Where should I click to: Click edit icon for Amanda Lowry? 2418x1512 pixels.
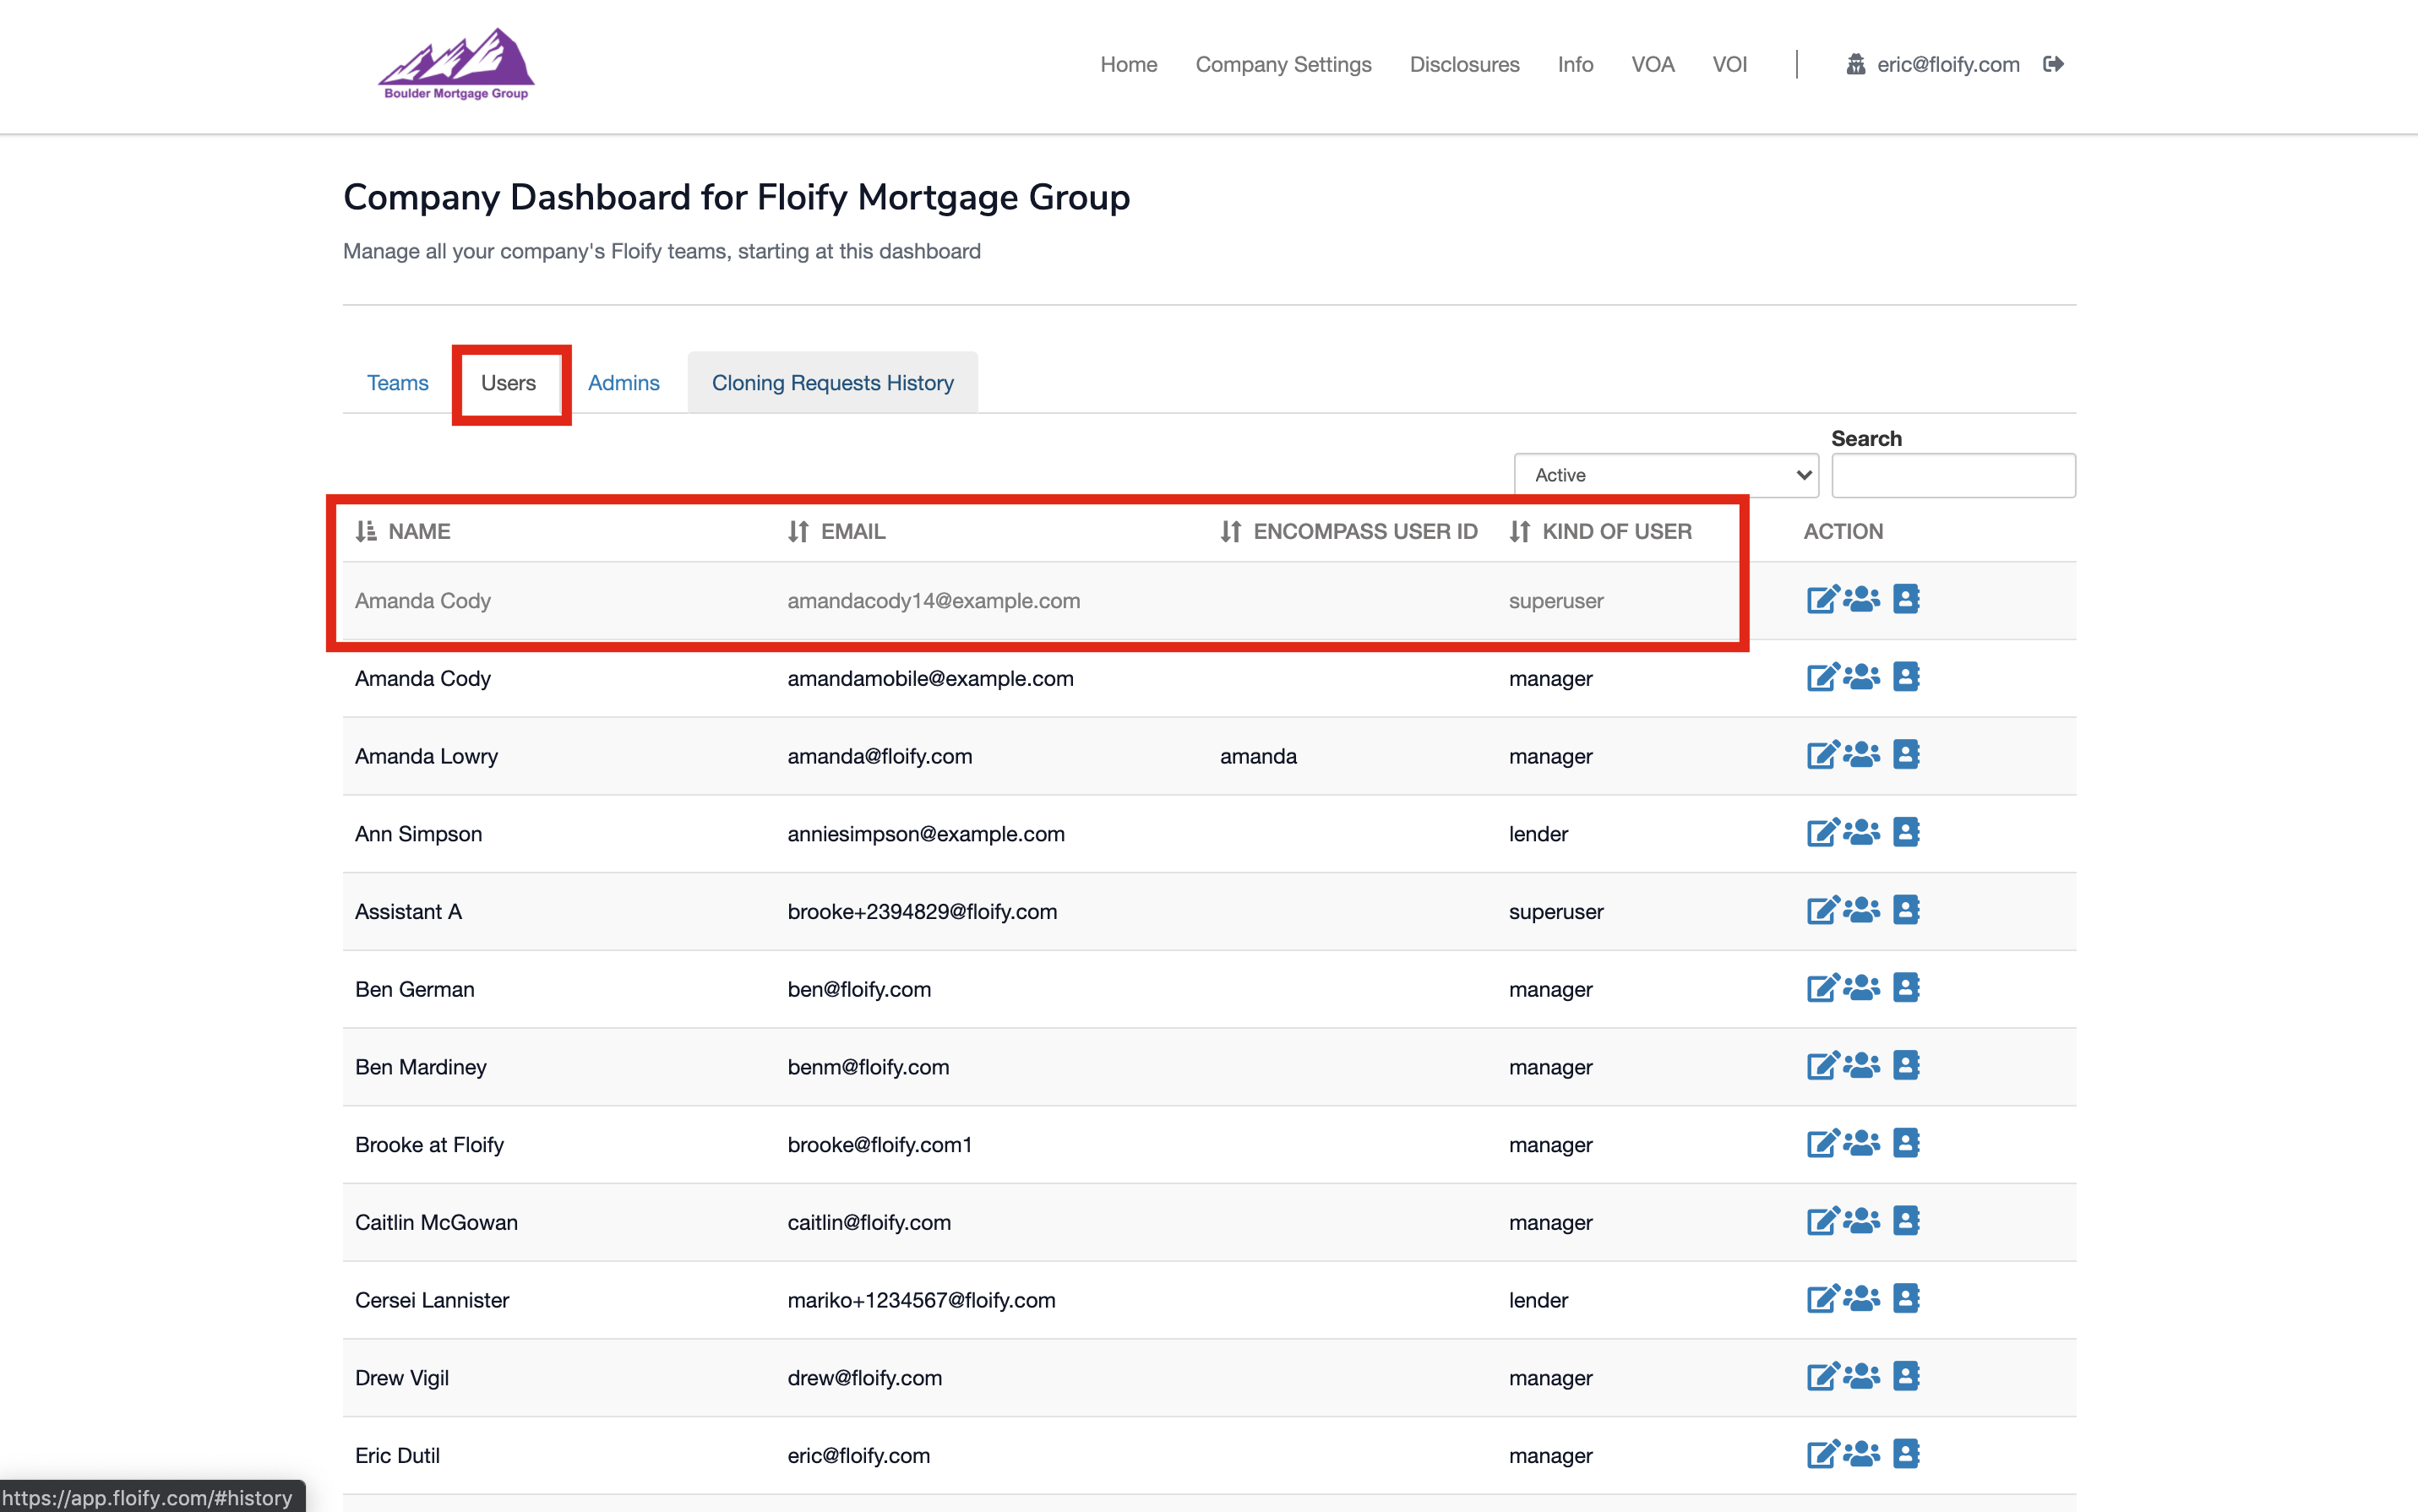point(1821,755)
